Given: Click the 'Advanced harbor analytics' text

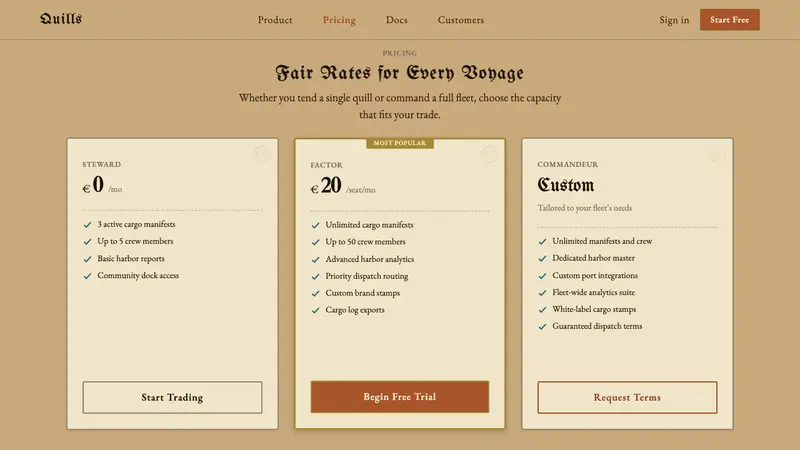Looking at the screenshot, I should click(x=370, y=259).
